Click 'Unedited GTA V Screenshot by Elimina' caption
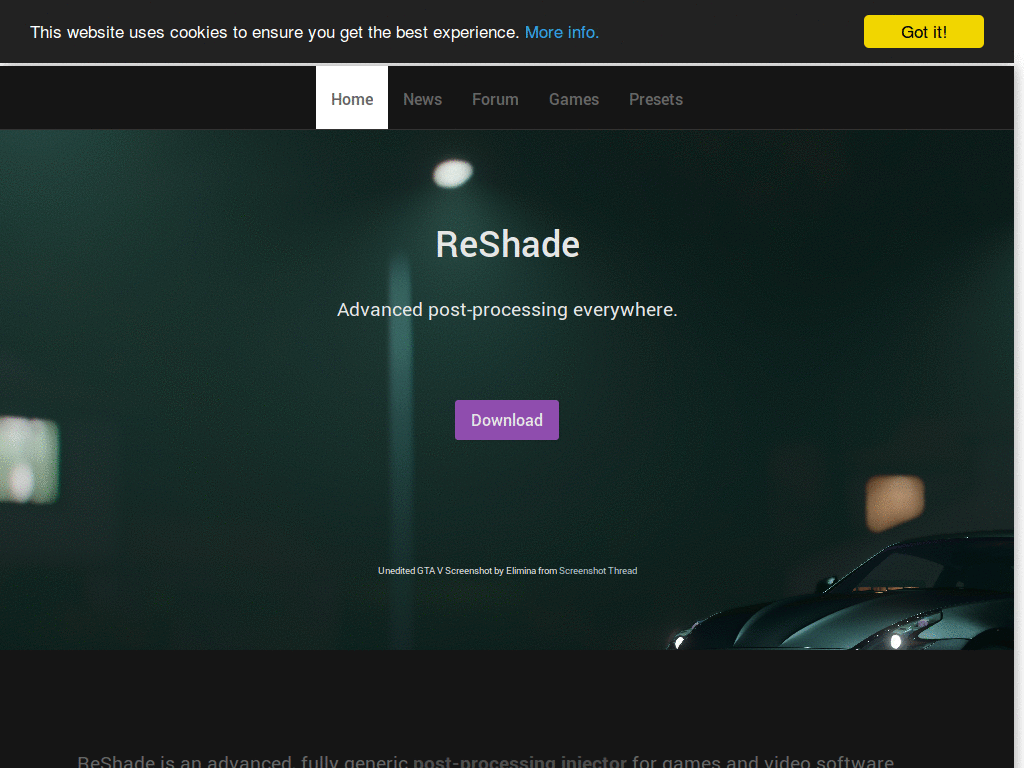This screenshot has width=1024, height=768. (457, 571)
